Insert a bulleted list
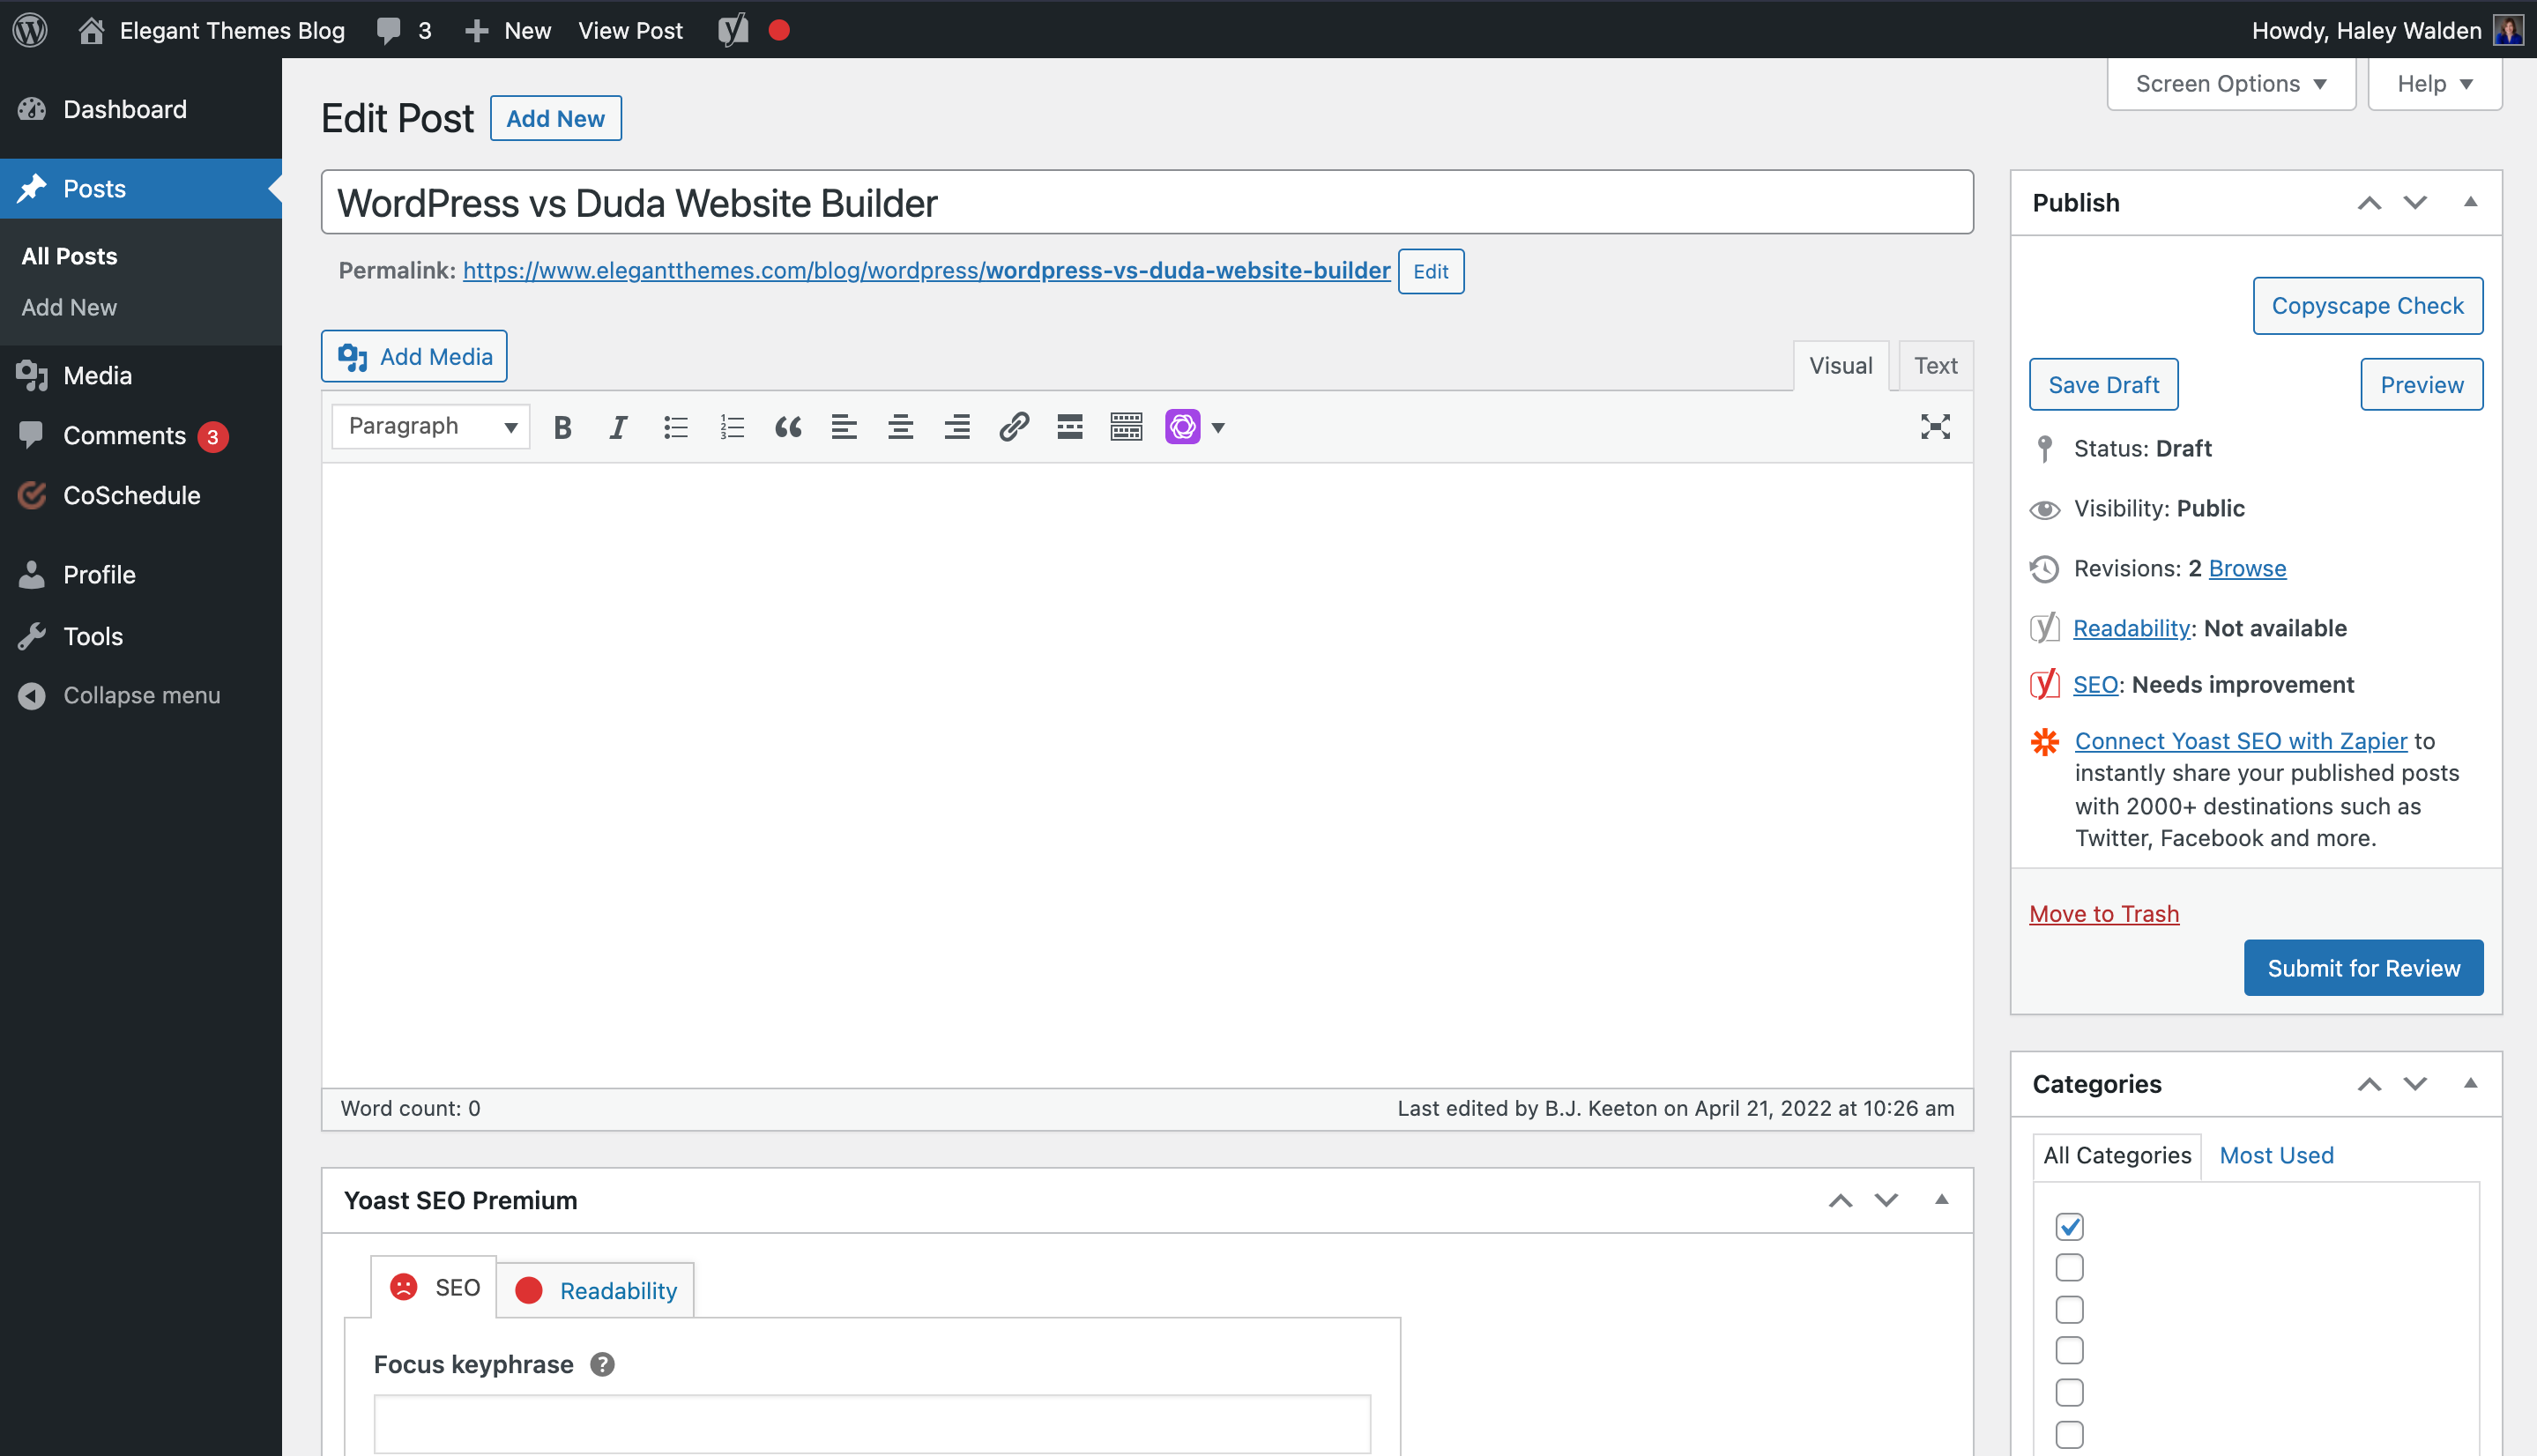2537x1456 pixels. coord(676,427)
